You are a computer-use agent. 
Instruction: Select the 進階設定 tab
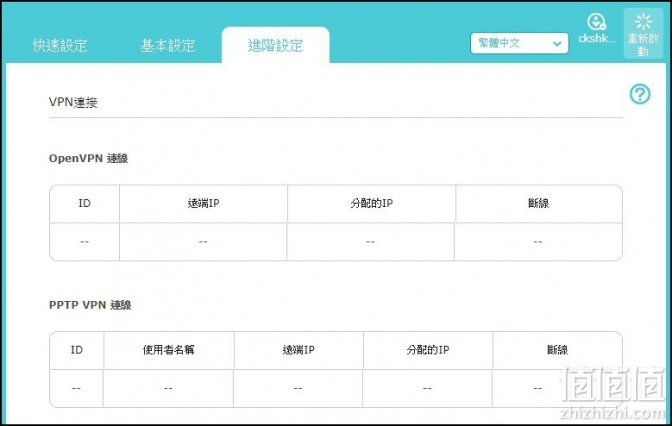(x=276, y=45)
